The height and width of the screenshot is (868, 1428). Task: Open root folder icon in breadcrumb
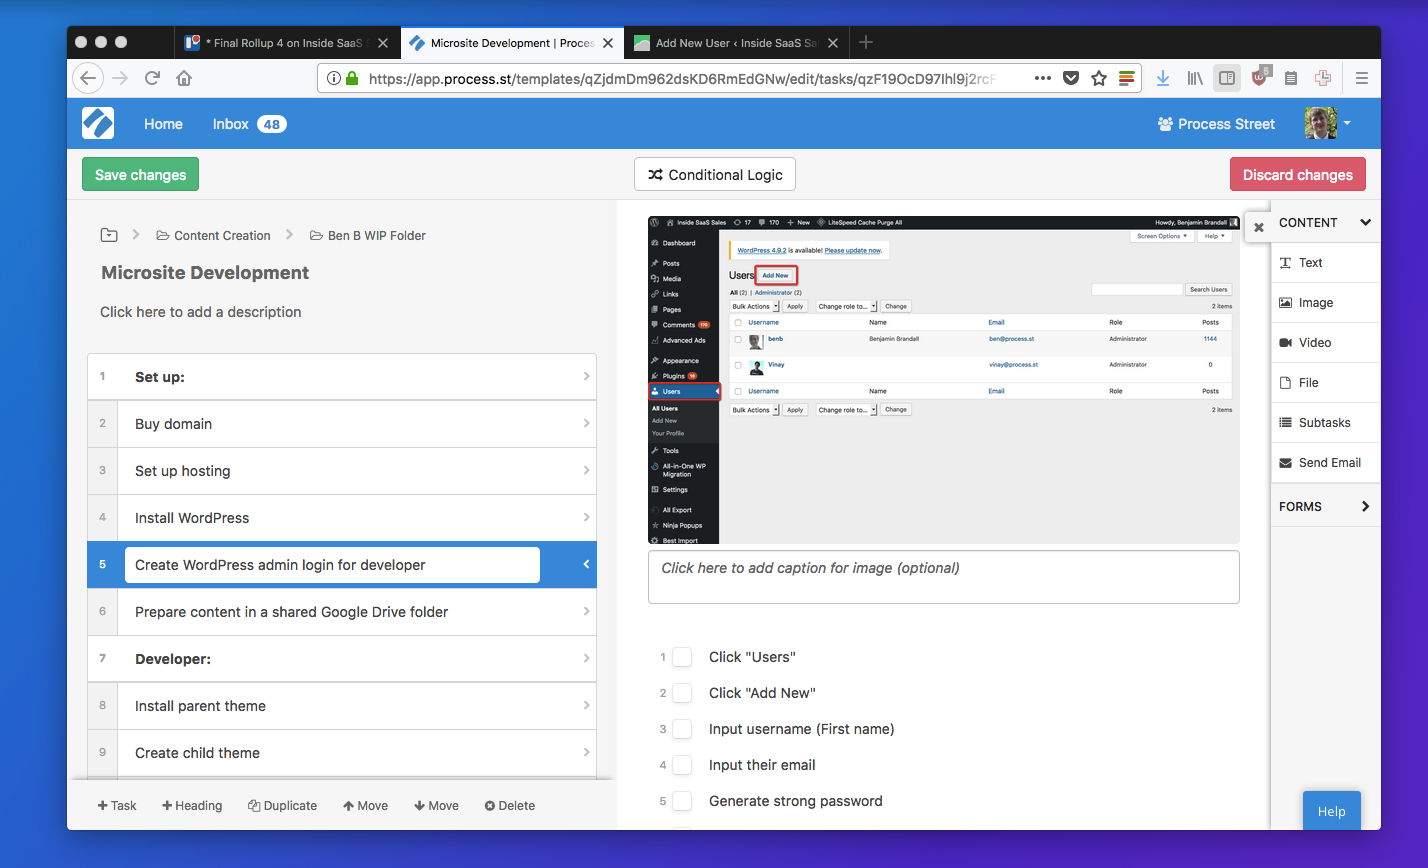click(109, 235)
